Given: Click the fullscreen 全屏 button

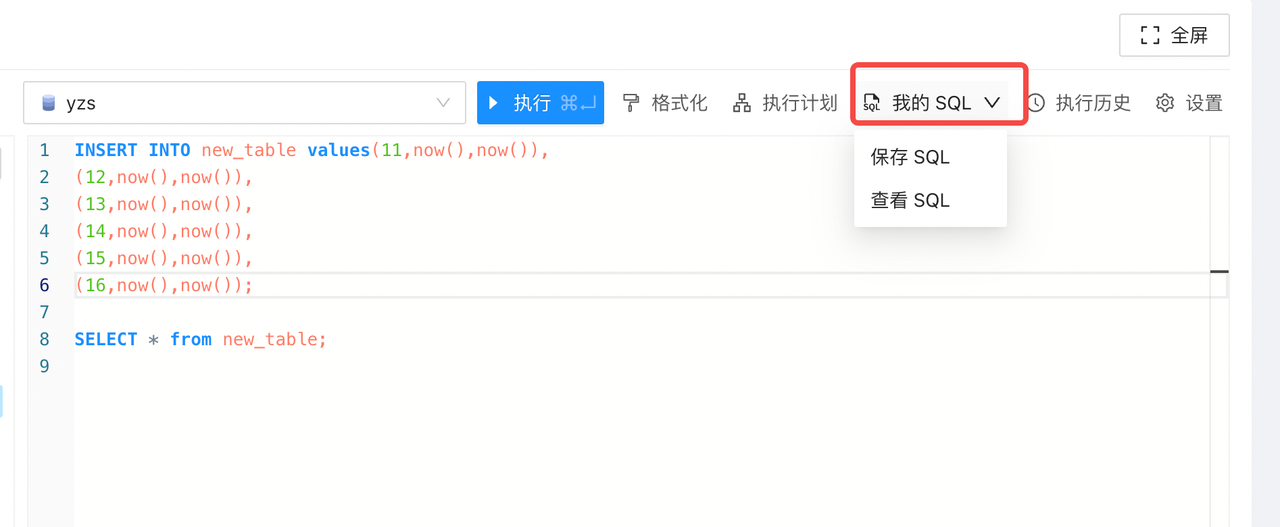Looking at the screenshot, I should coord(1174,35).
